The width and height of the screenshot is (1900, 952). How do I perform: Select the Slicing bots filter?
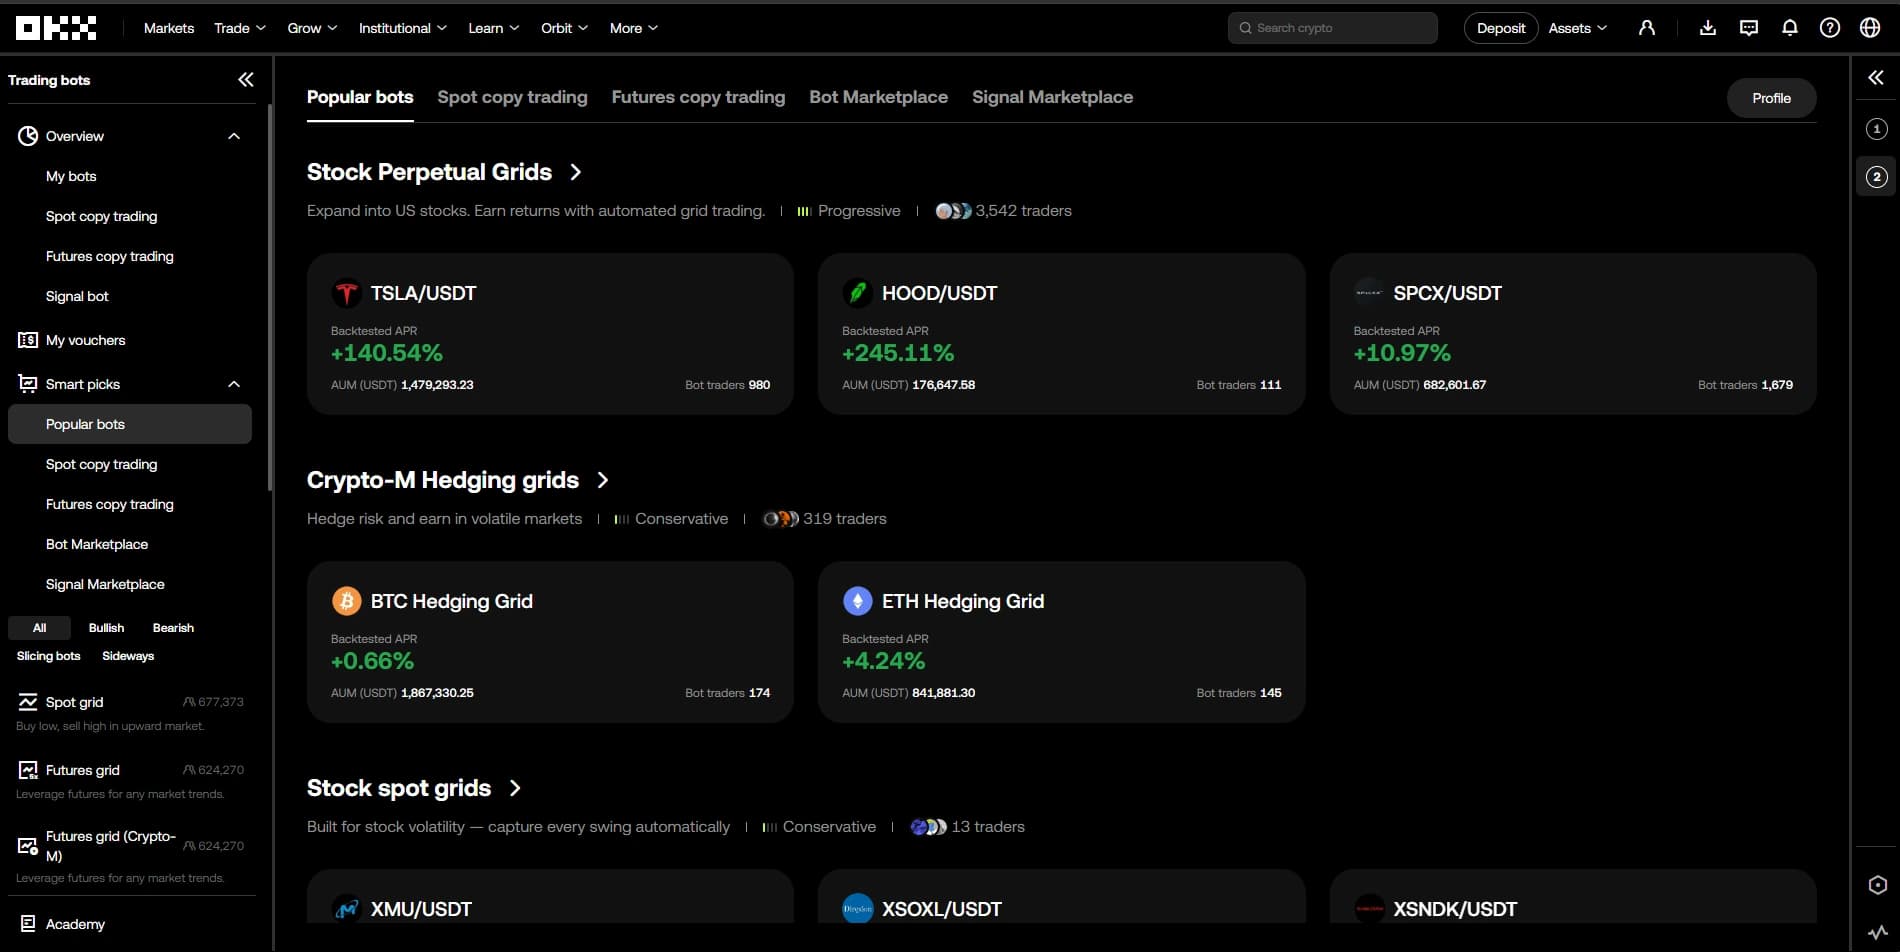tap(48, 656)
